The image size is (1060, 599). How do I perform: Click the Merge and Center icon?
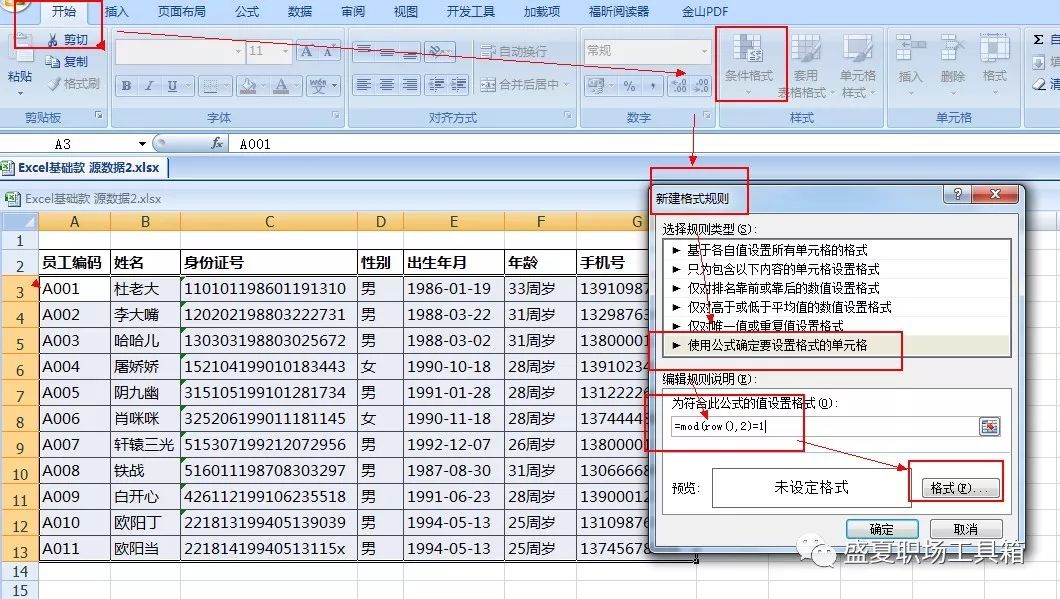click(x=487, y=85)
